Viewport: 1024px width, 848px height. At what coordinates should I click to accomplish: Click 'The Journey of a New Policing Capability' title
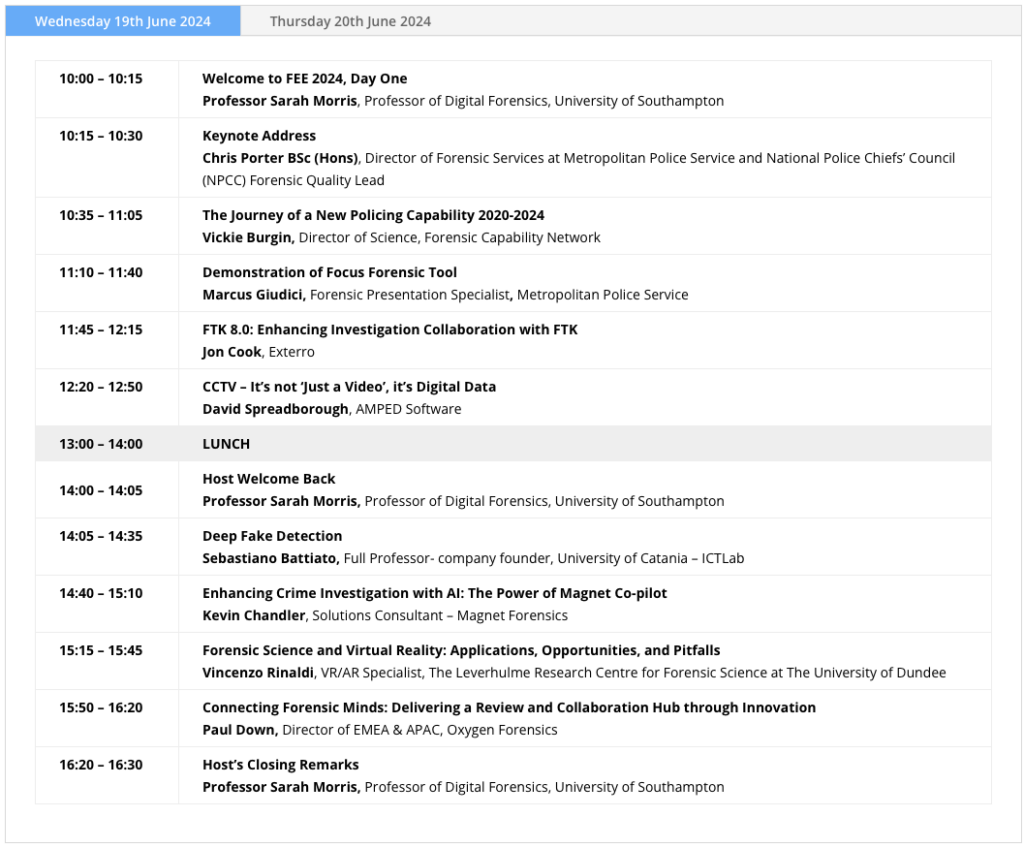click(x=373, y=215)
